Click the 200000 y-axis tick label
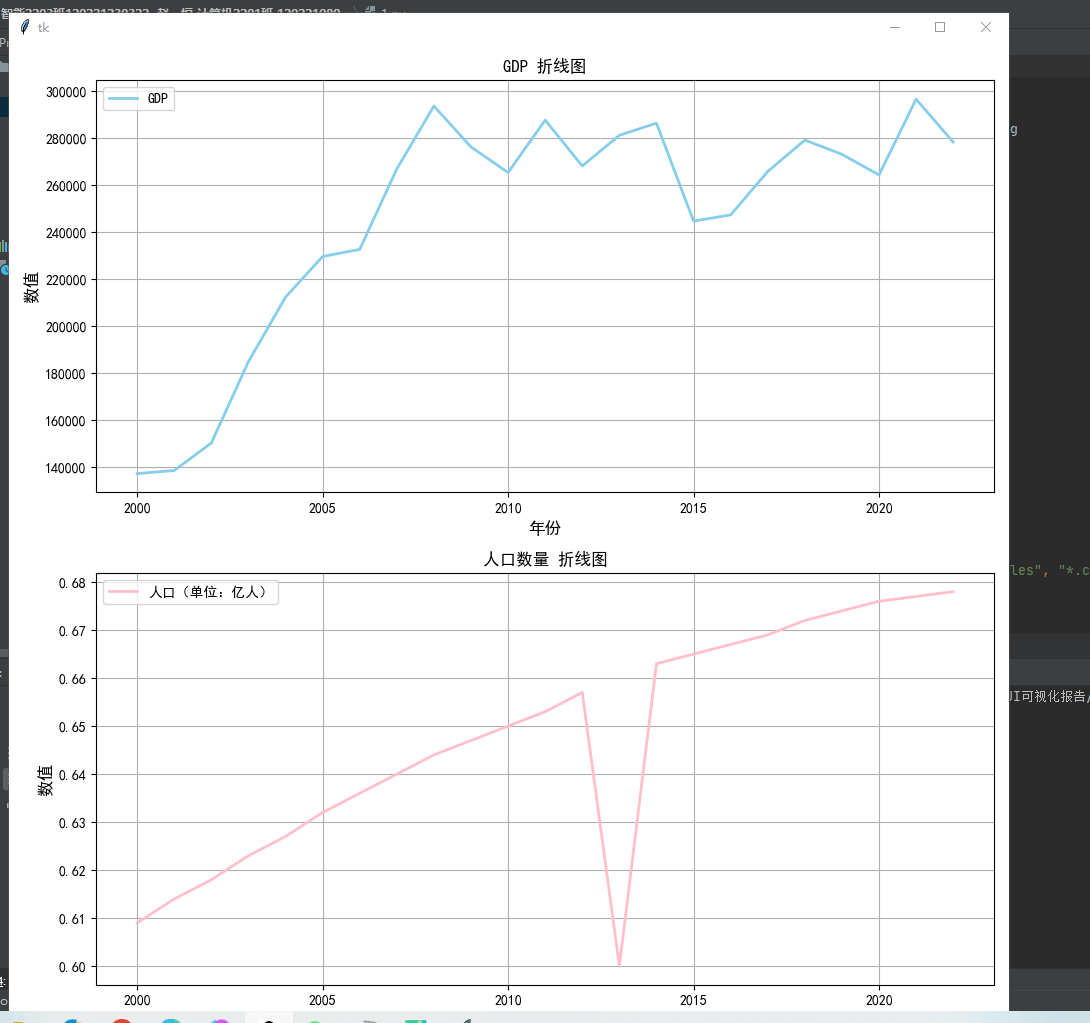This screenshot has height=1023, width=1090. click(x=66, y=327)
